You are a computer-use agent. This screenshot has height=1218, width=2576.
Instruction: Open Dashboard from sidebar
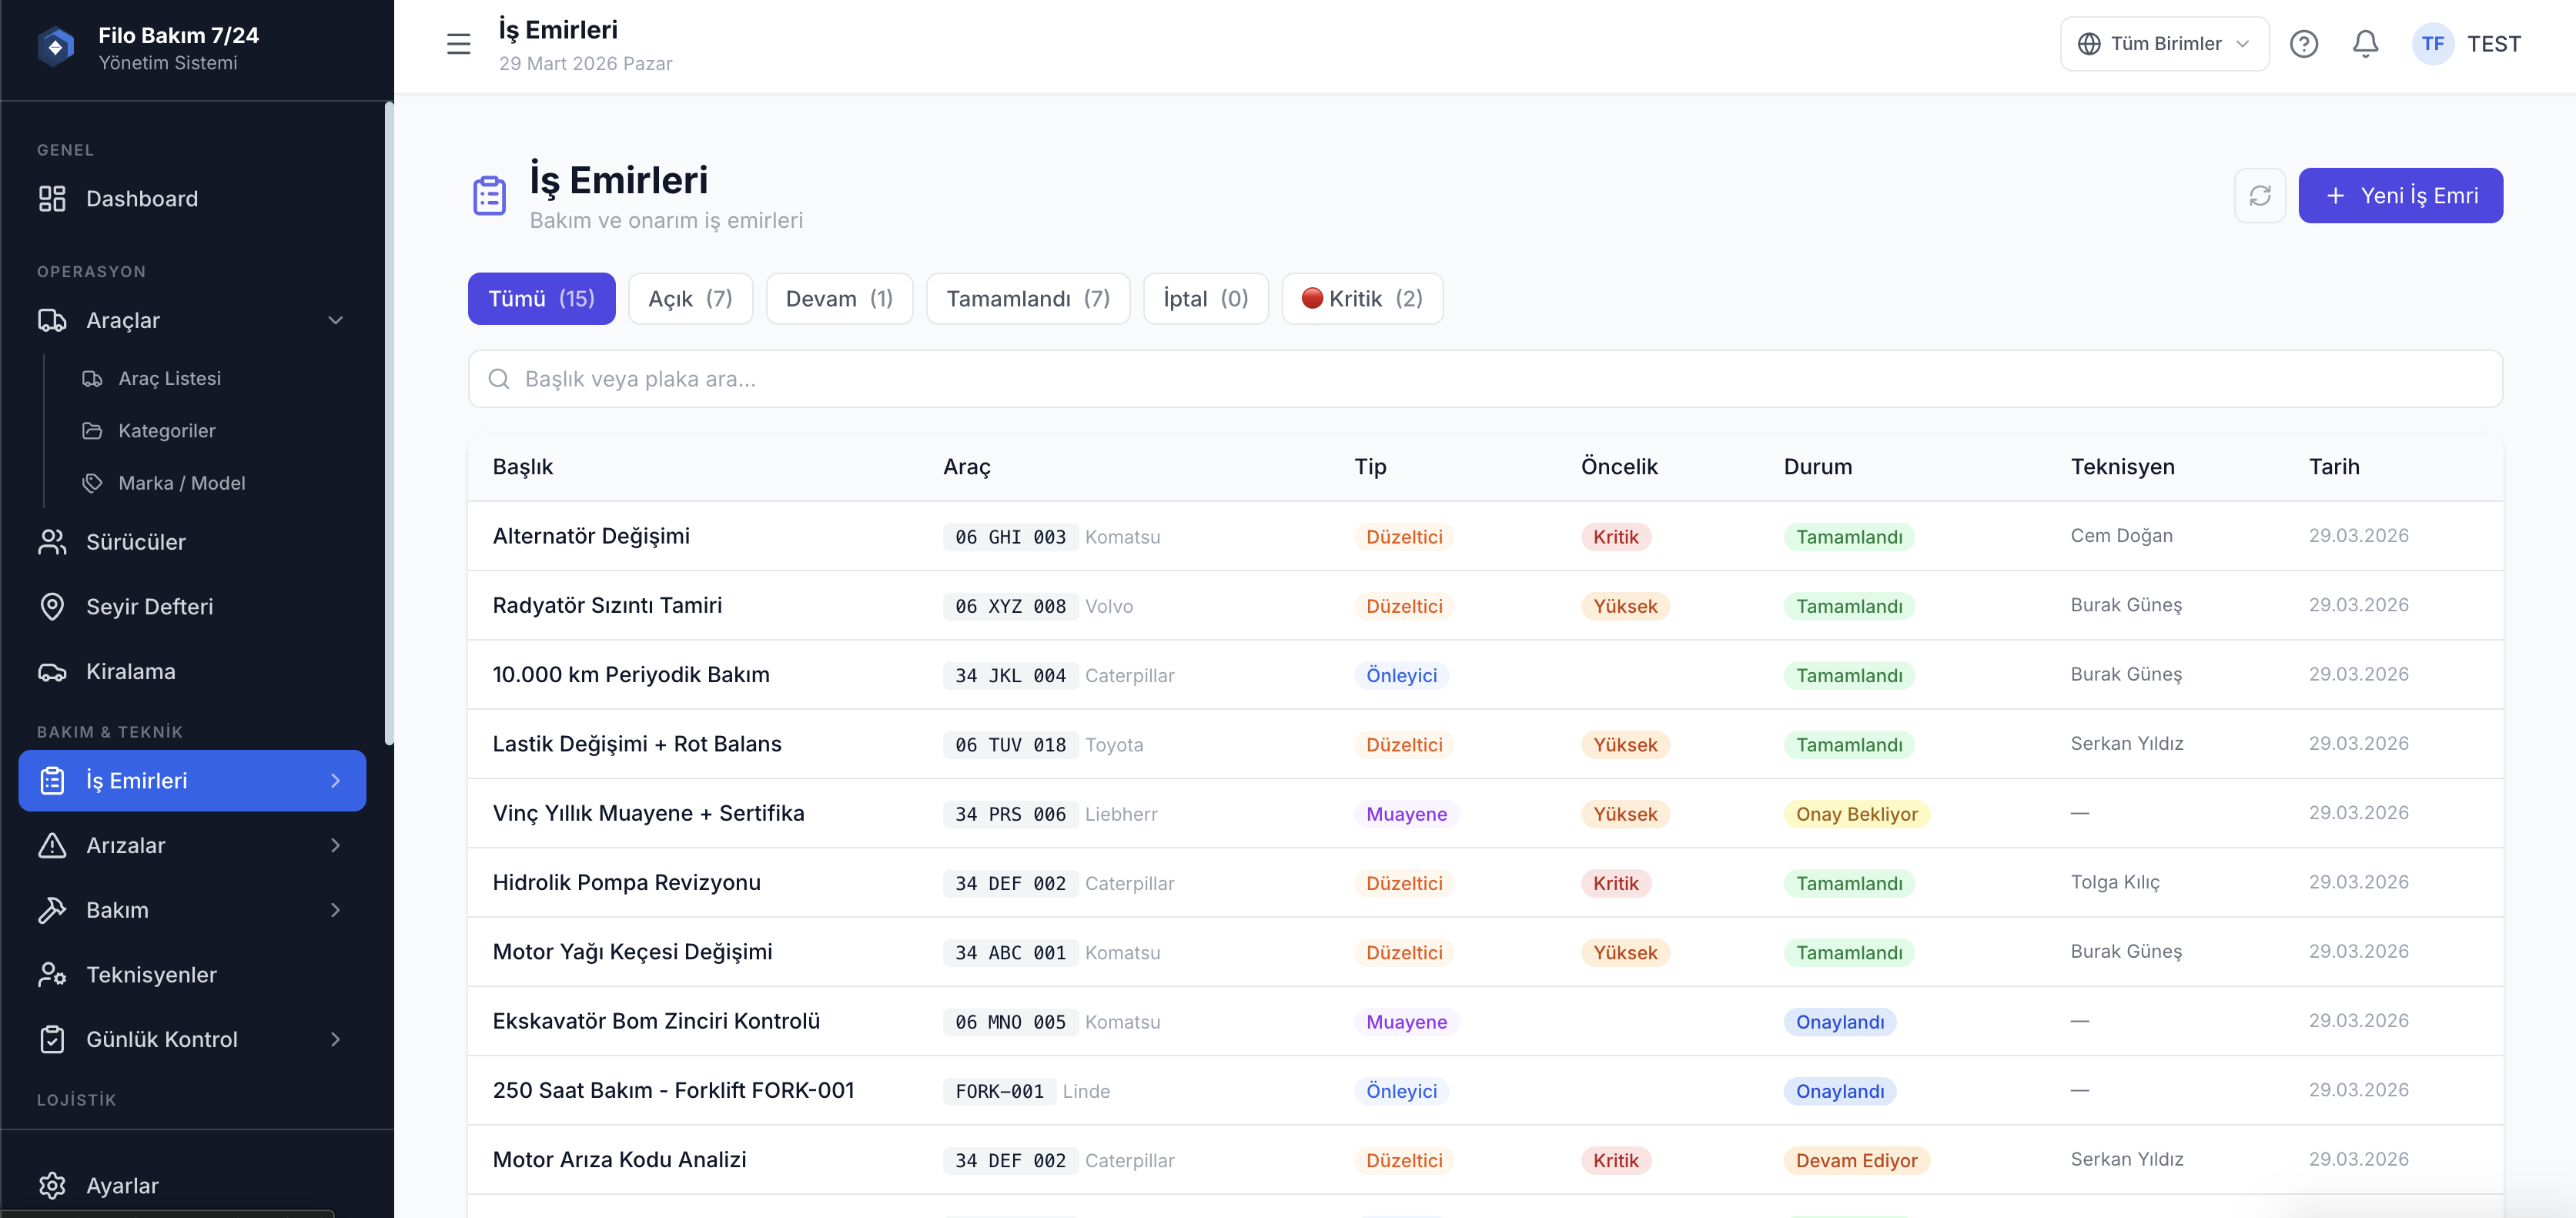[x=141, y=199]
